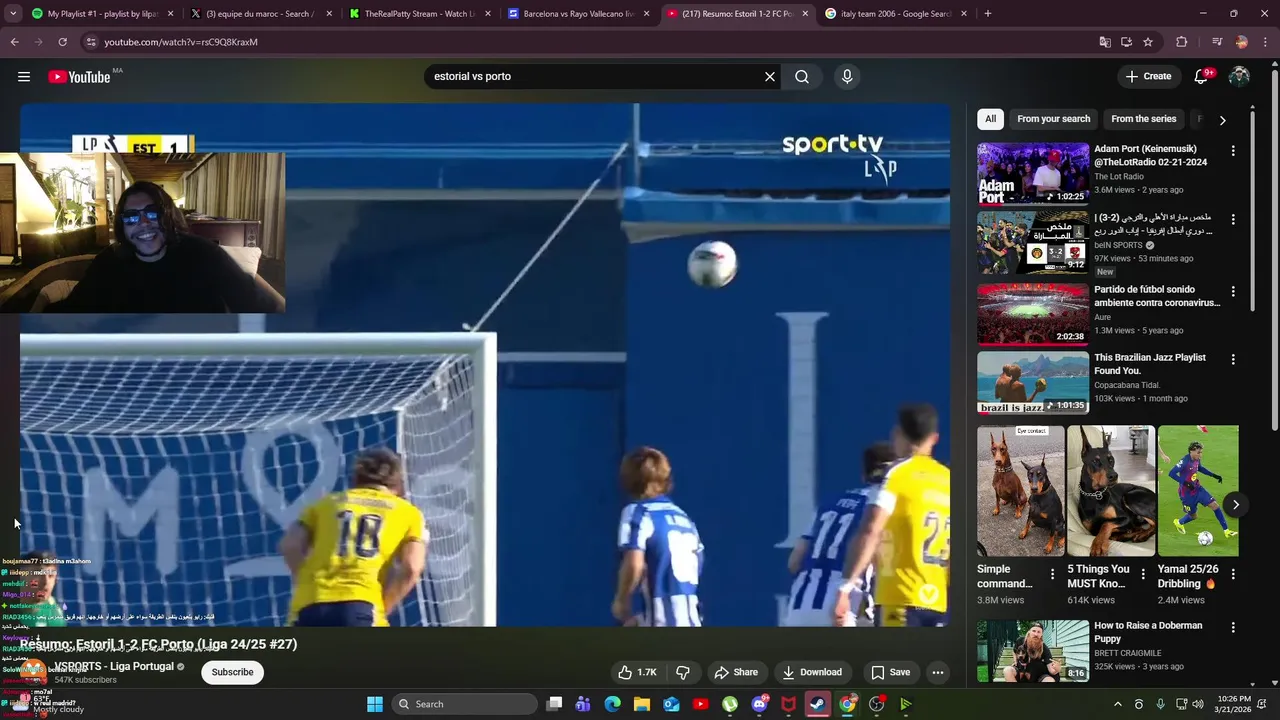Viewport: 1280px width, 720px height.
Task: Open a new browser tab
Action: 987,14
